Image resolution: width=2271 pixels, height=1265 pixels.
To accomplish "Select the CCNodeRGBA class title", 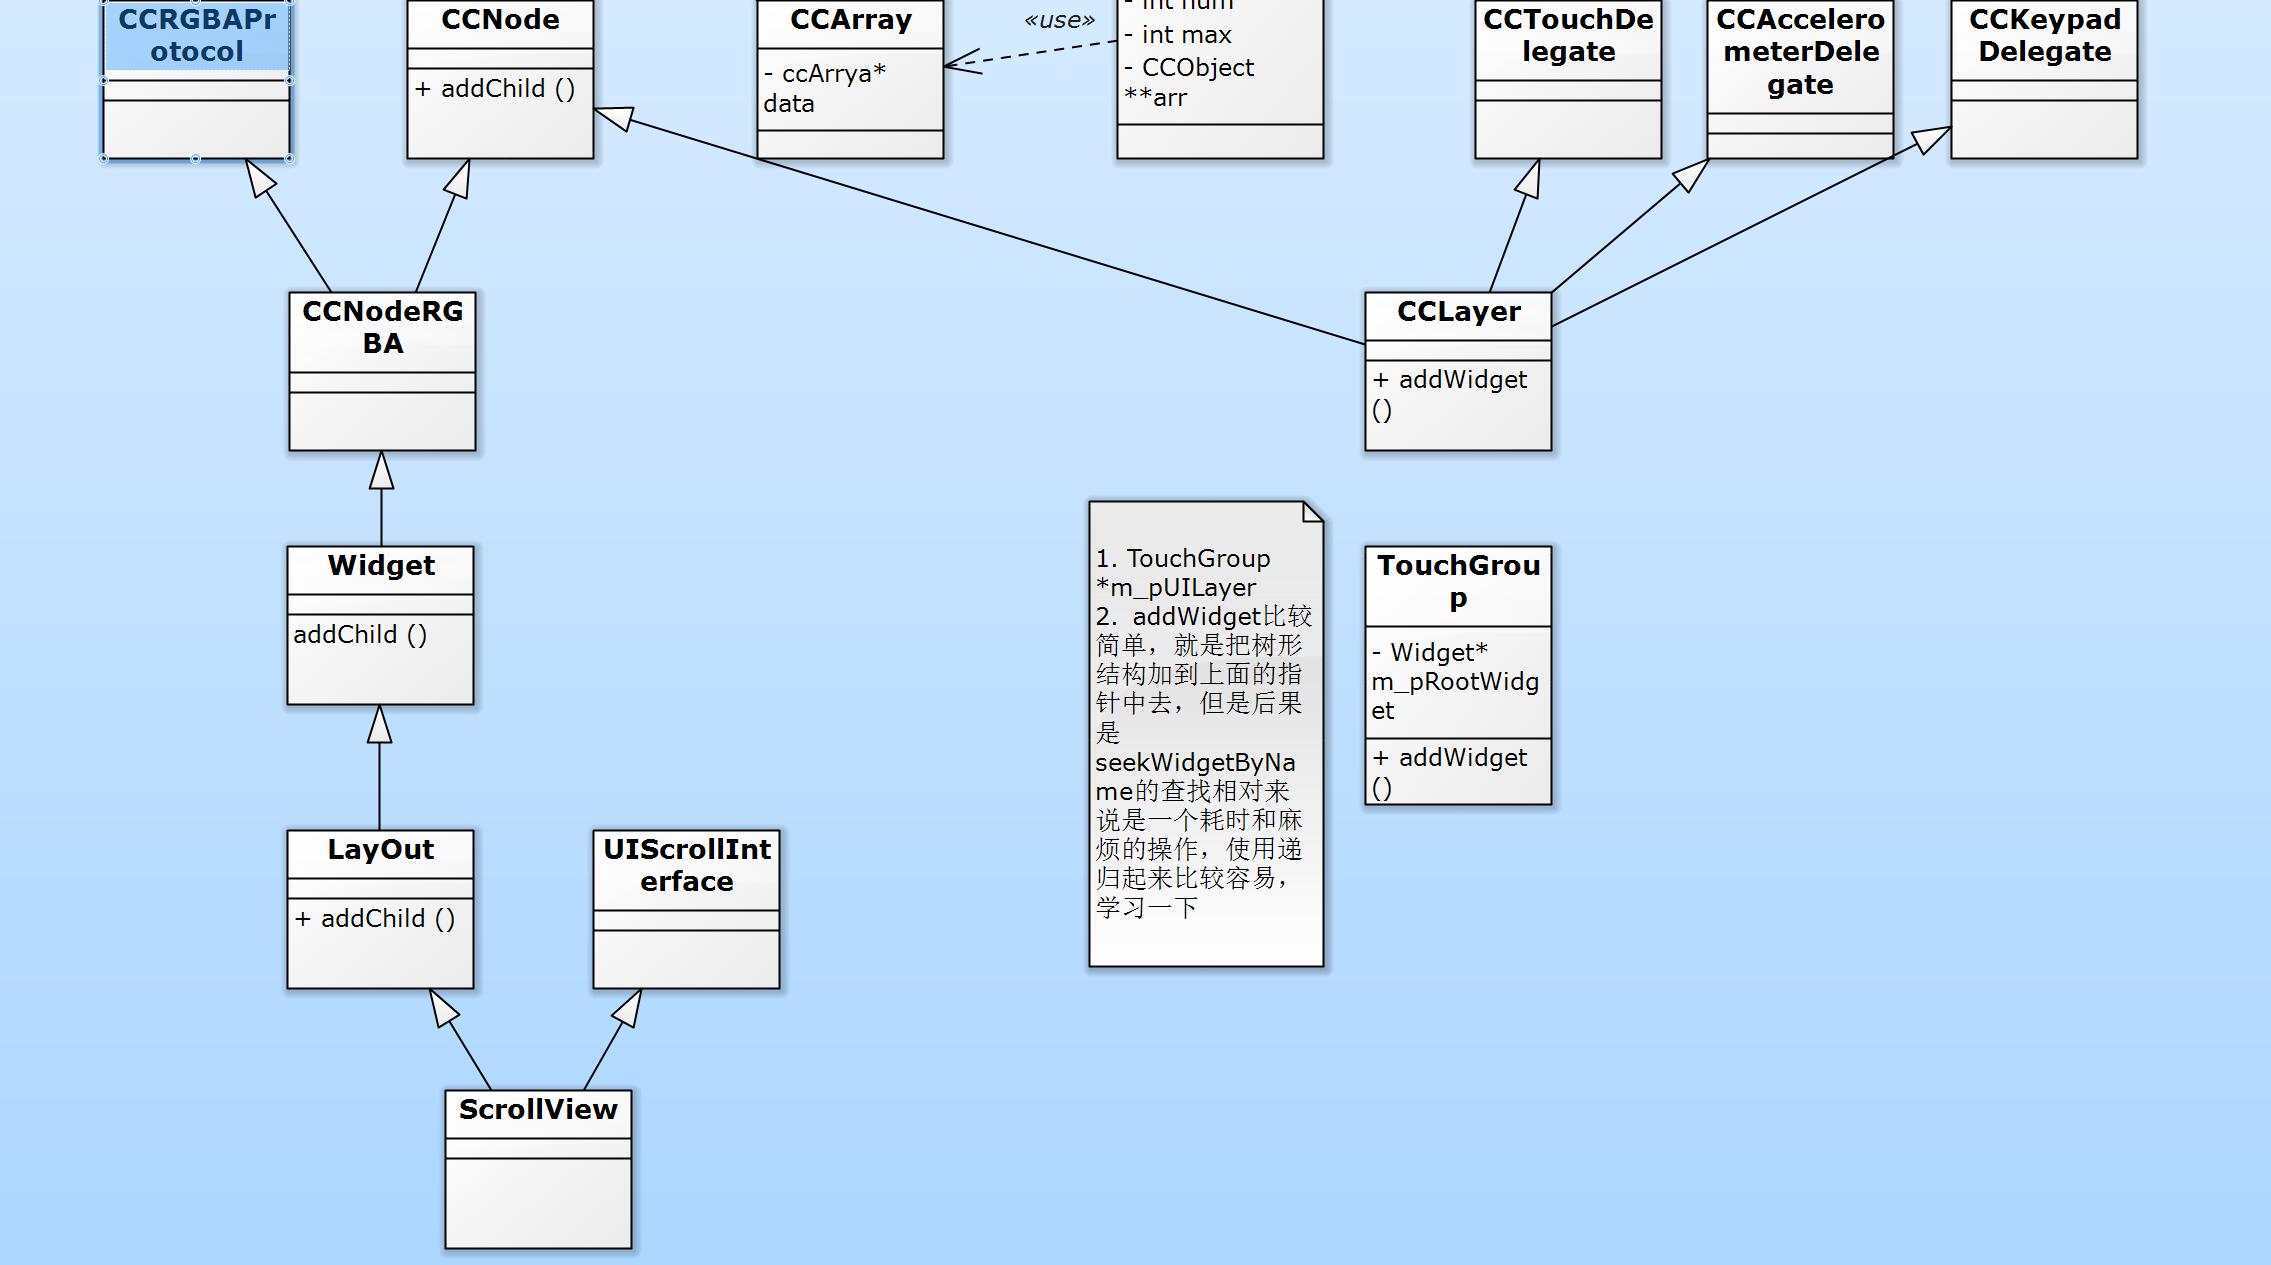I will (x=383, y=328).
